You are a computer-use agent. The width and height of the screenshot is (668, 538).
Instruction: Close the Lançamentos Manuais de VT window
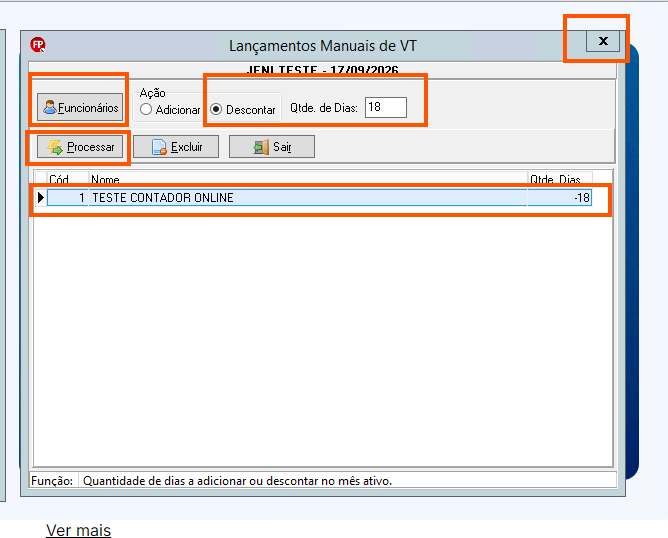pyautogui.click(x=603, y=41)
